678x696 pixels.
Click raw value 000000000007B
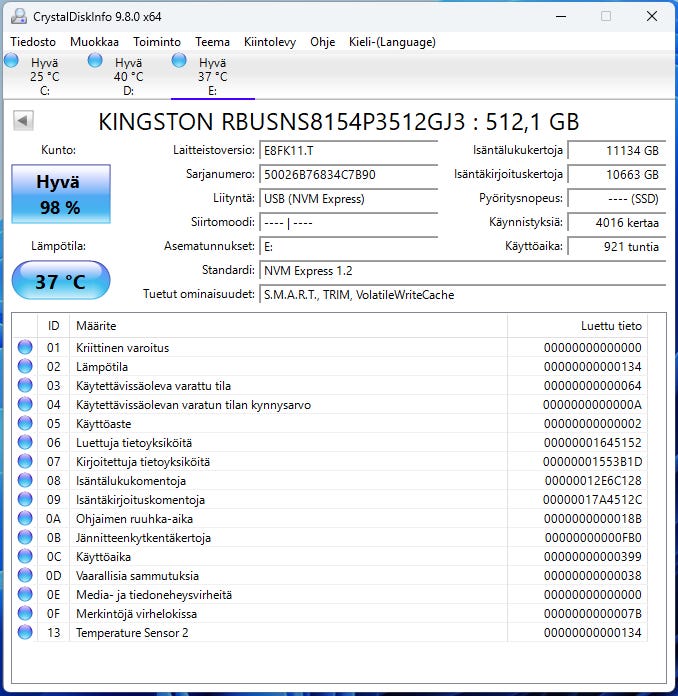pos(593,614)
